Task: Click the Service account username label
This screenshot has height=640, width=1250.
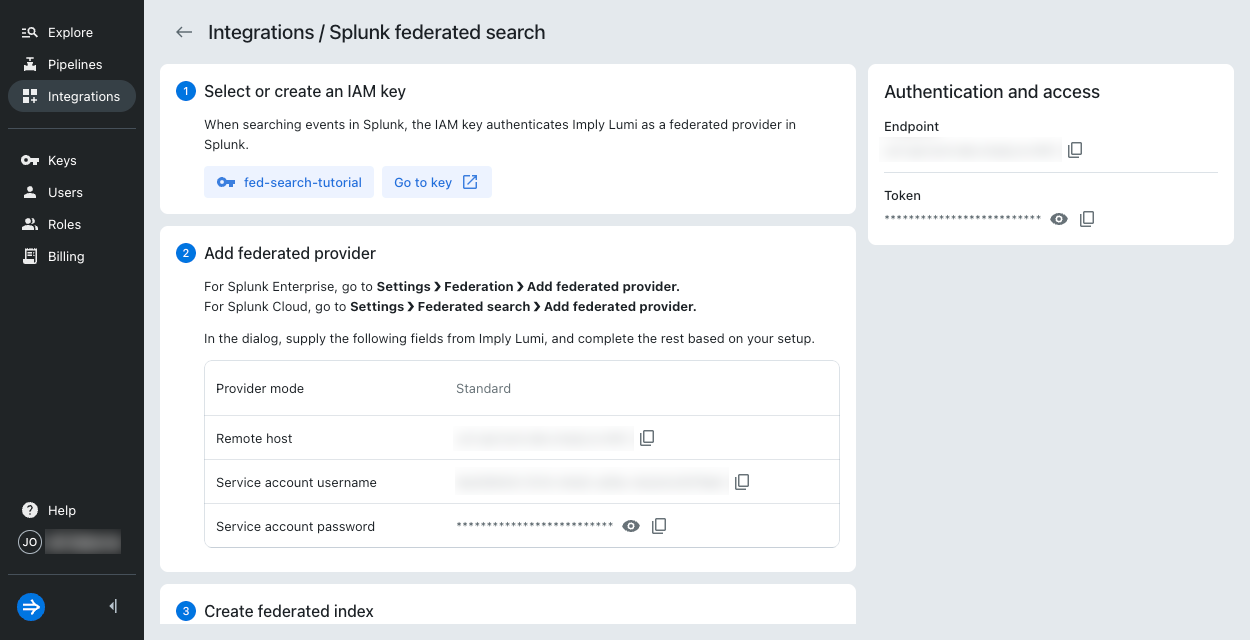Action: (x=296, y=482)
